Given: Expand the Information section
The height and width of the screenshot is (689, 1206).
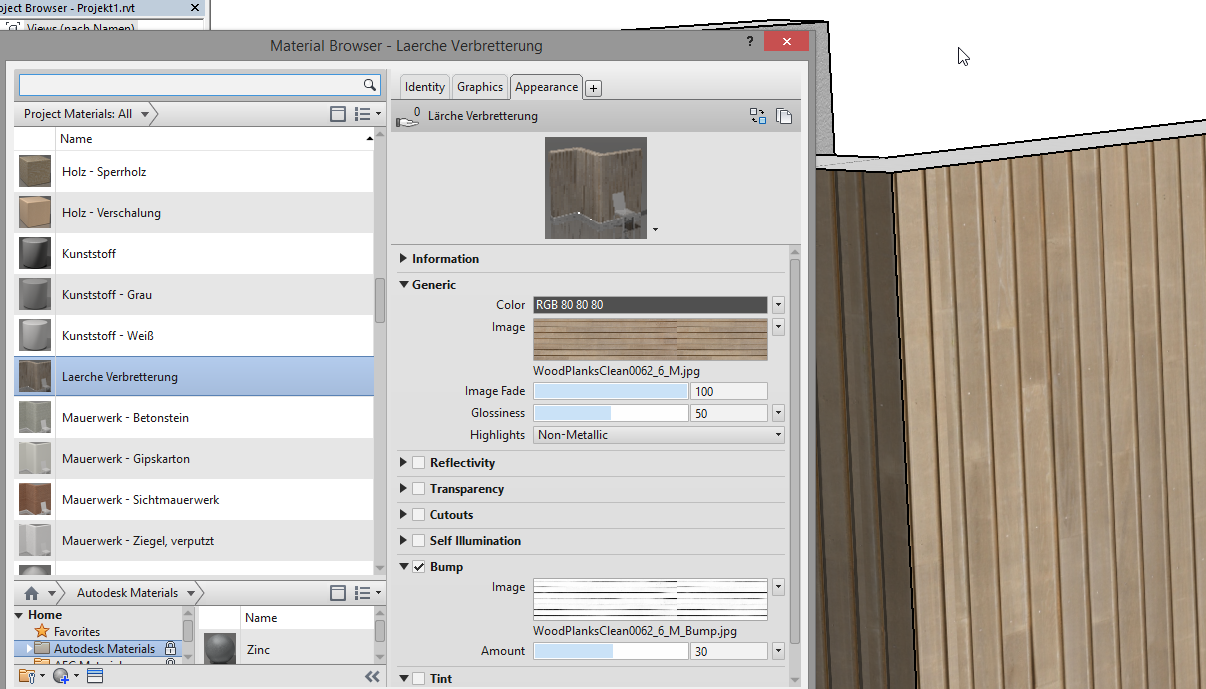Looking at the screenshot, I should coord(404,259).
